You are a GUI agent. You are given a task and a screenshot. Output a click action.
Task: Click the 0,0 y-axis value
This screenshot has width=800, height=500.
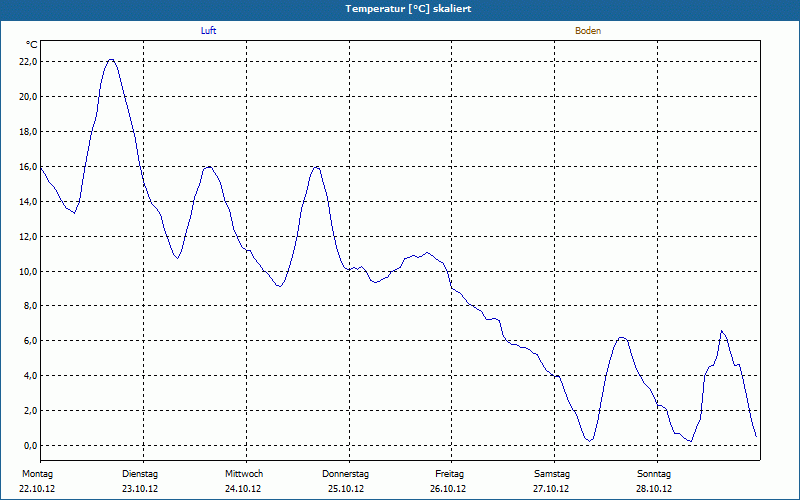point(30,445)
